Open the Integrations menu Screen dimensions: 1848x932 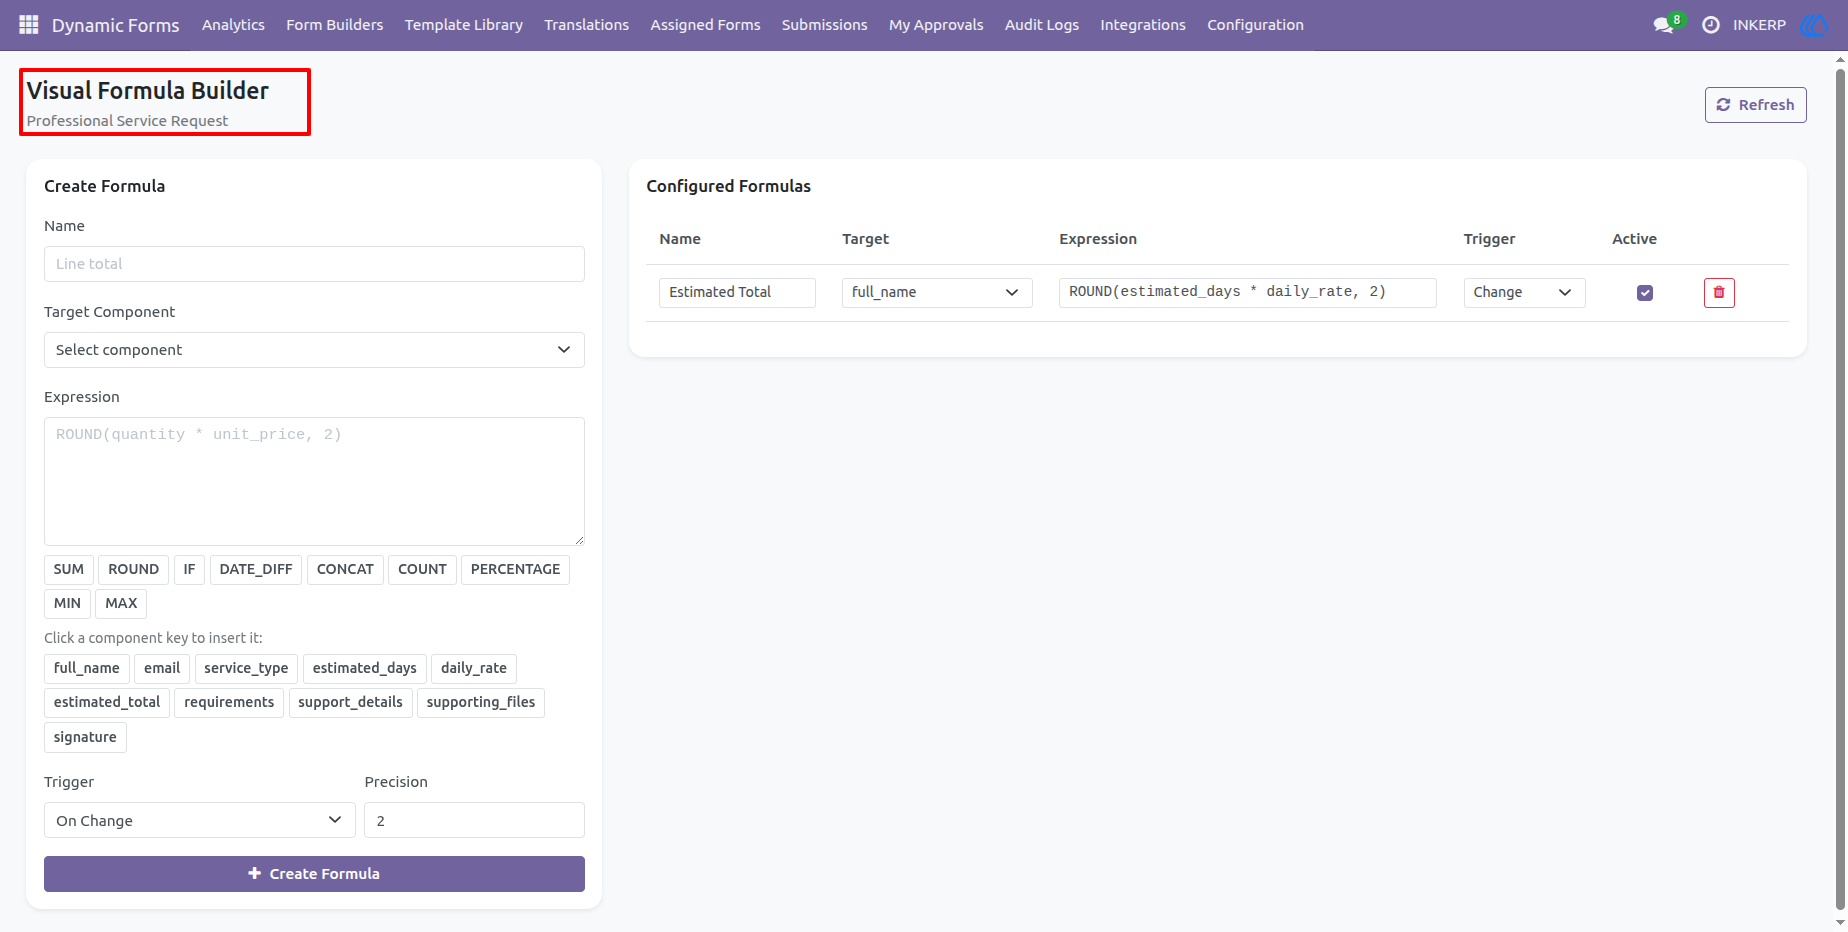coord(1143,25)
